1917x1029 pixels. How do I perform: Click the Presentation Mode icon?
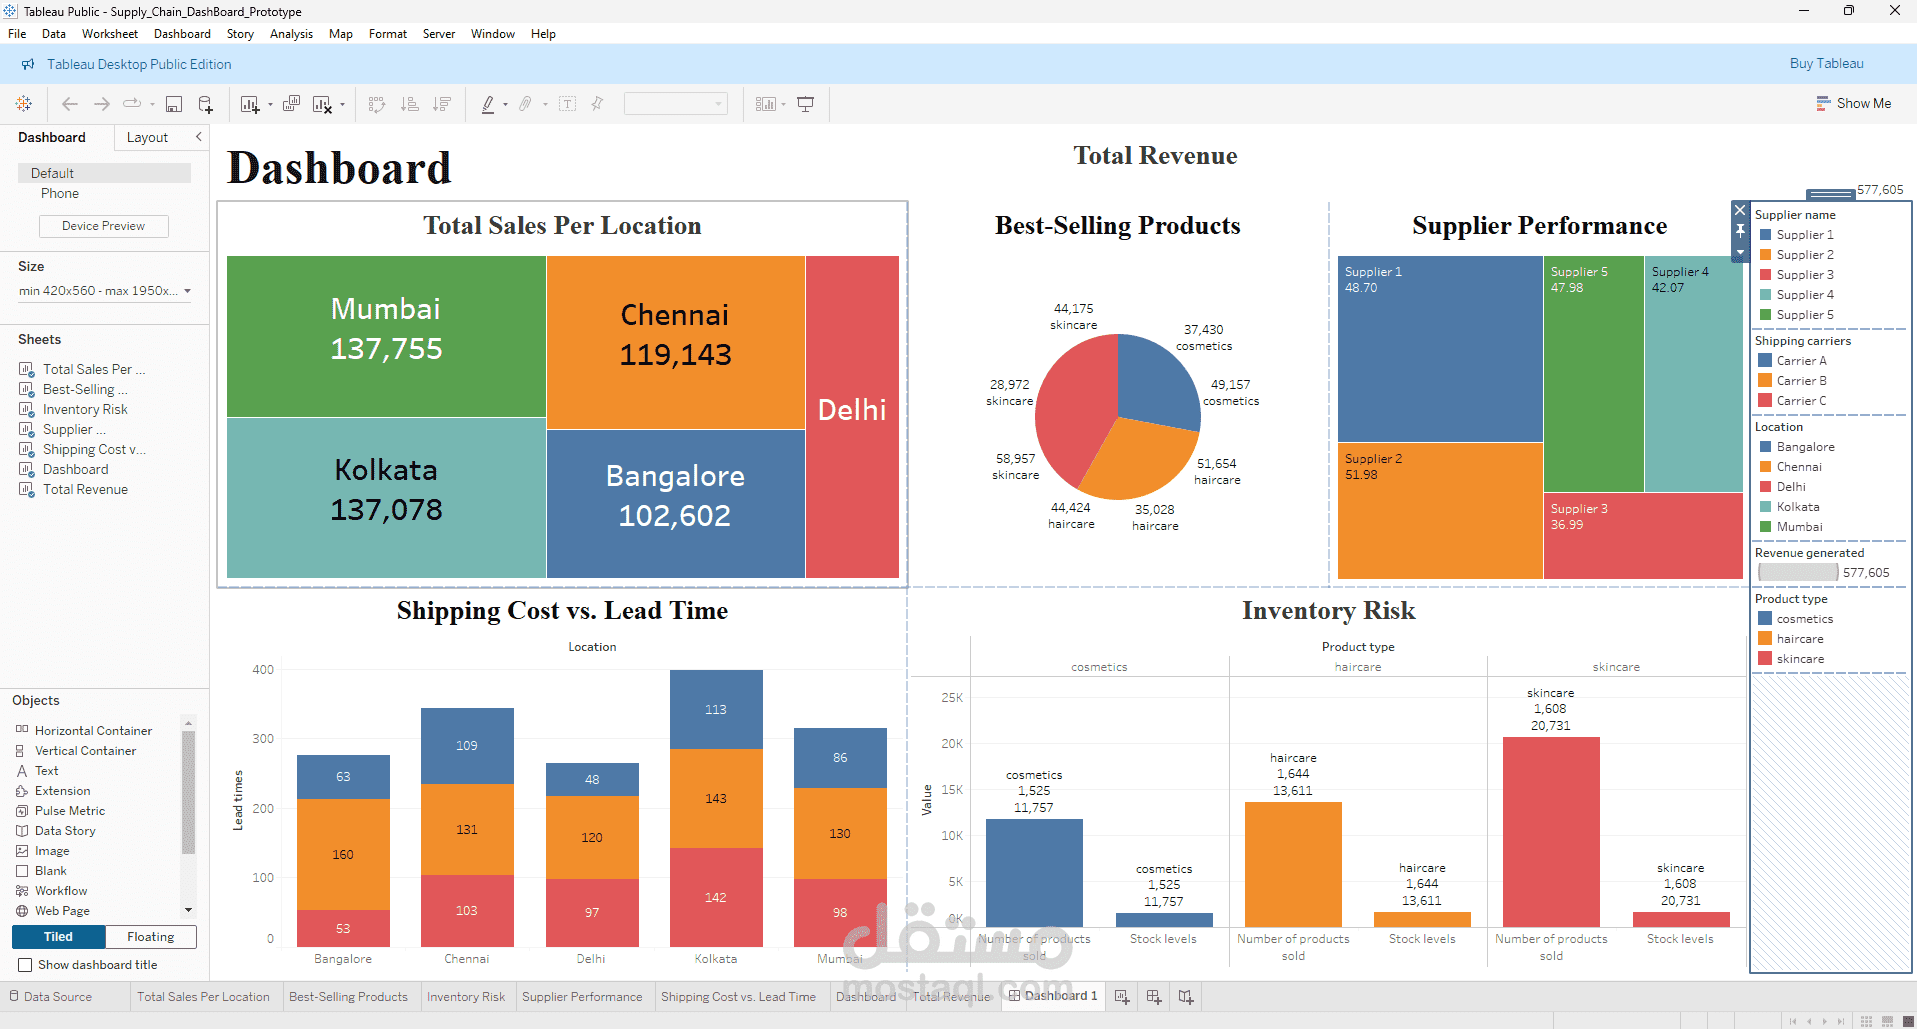click(x=806, y=104)
